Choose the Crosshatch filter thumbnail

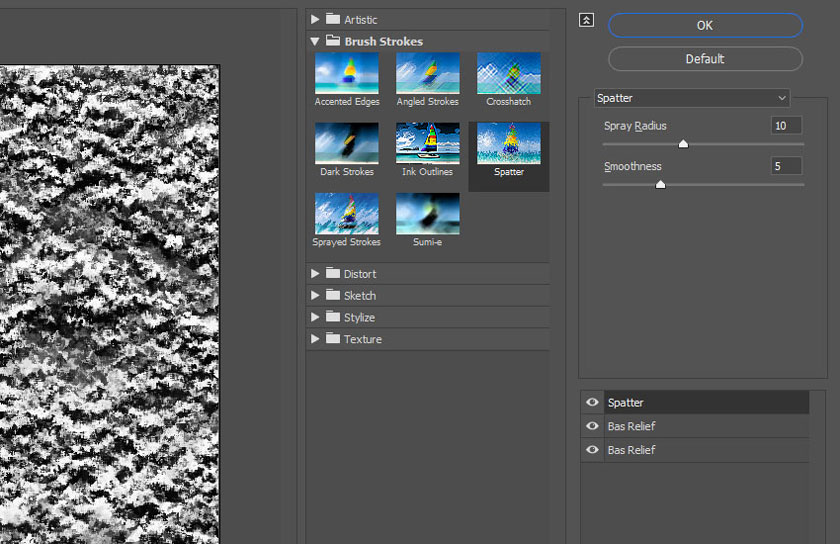click(x=508, y=73)
